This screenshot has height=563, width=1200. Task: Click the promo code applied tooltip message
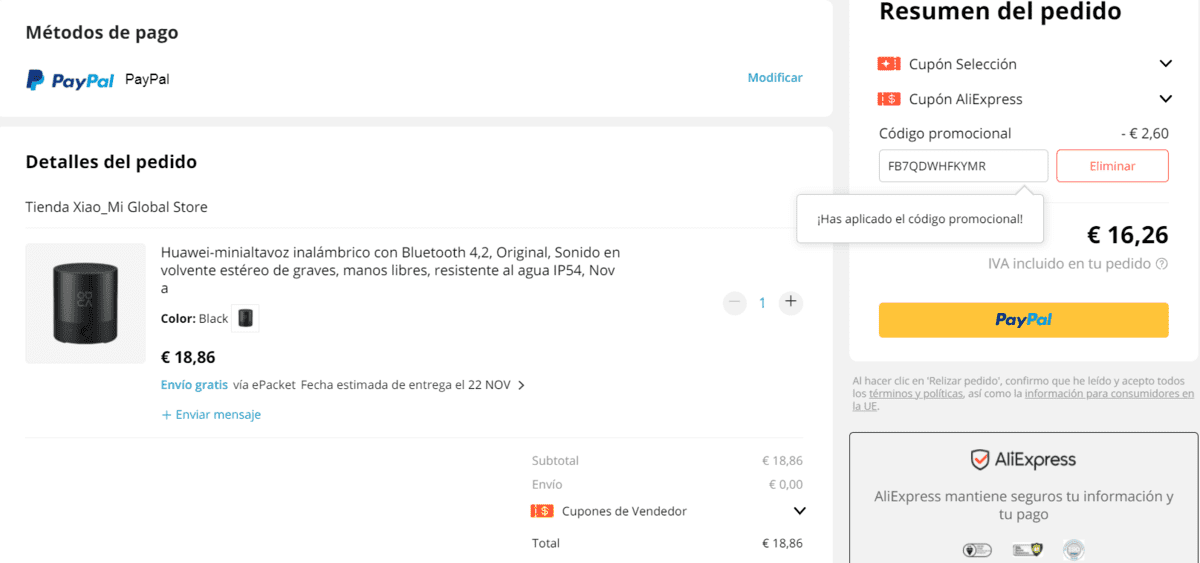pyautogui.click(x=920, y=219)
